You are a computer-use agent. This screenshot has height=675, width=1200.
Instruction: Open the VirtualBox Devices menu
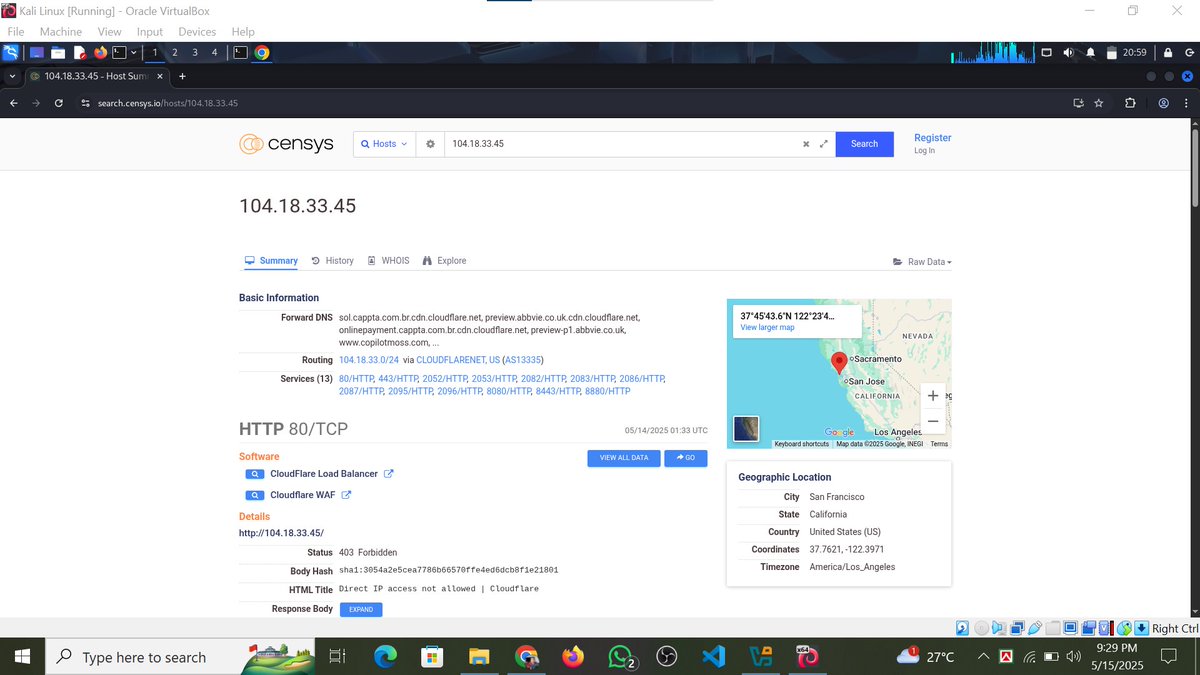[x=197, y=32]
